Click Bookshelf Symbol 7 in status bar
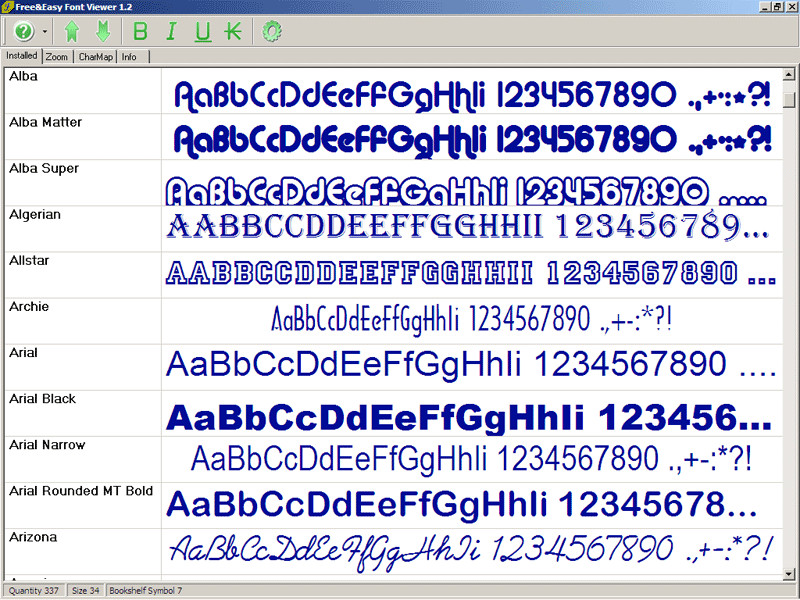 click(145, 591)
